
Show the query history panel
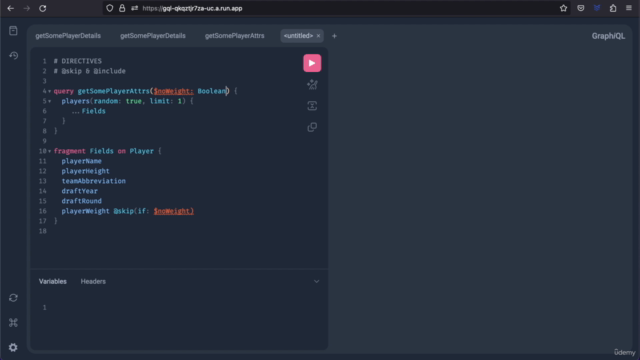tap(13, 55)
